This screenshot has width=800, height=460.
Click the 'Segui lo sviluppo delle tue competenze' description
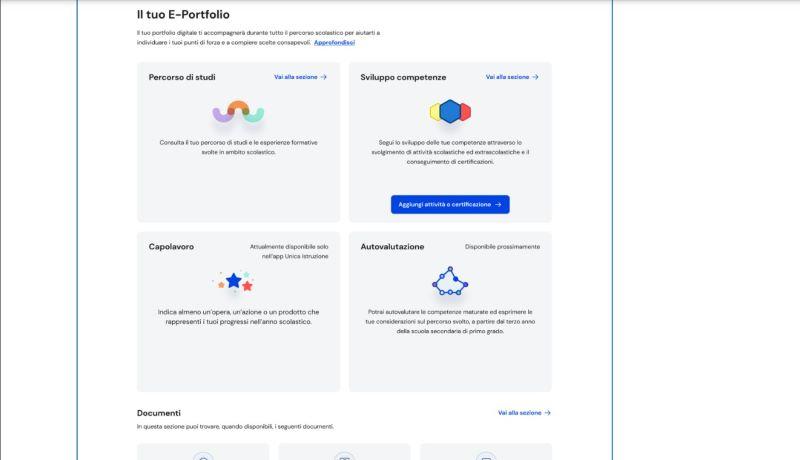450,152
